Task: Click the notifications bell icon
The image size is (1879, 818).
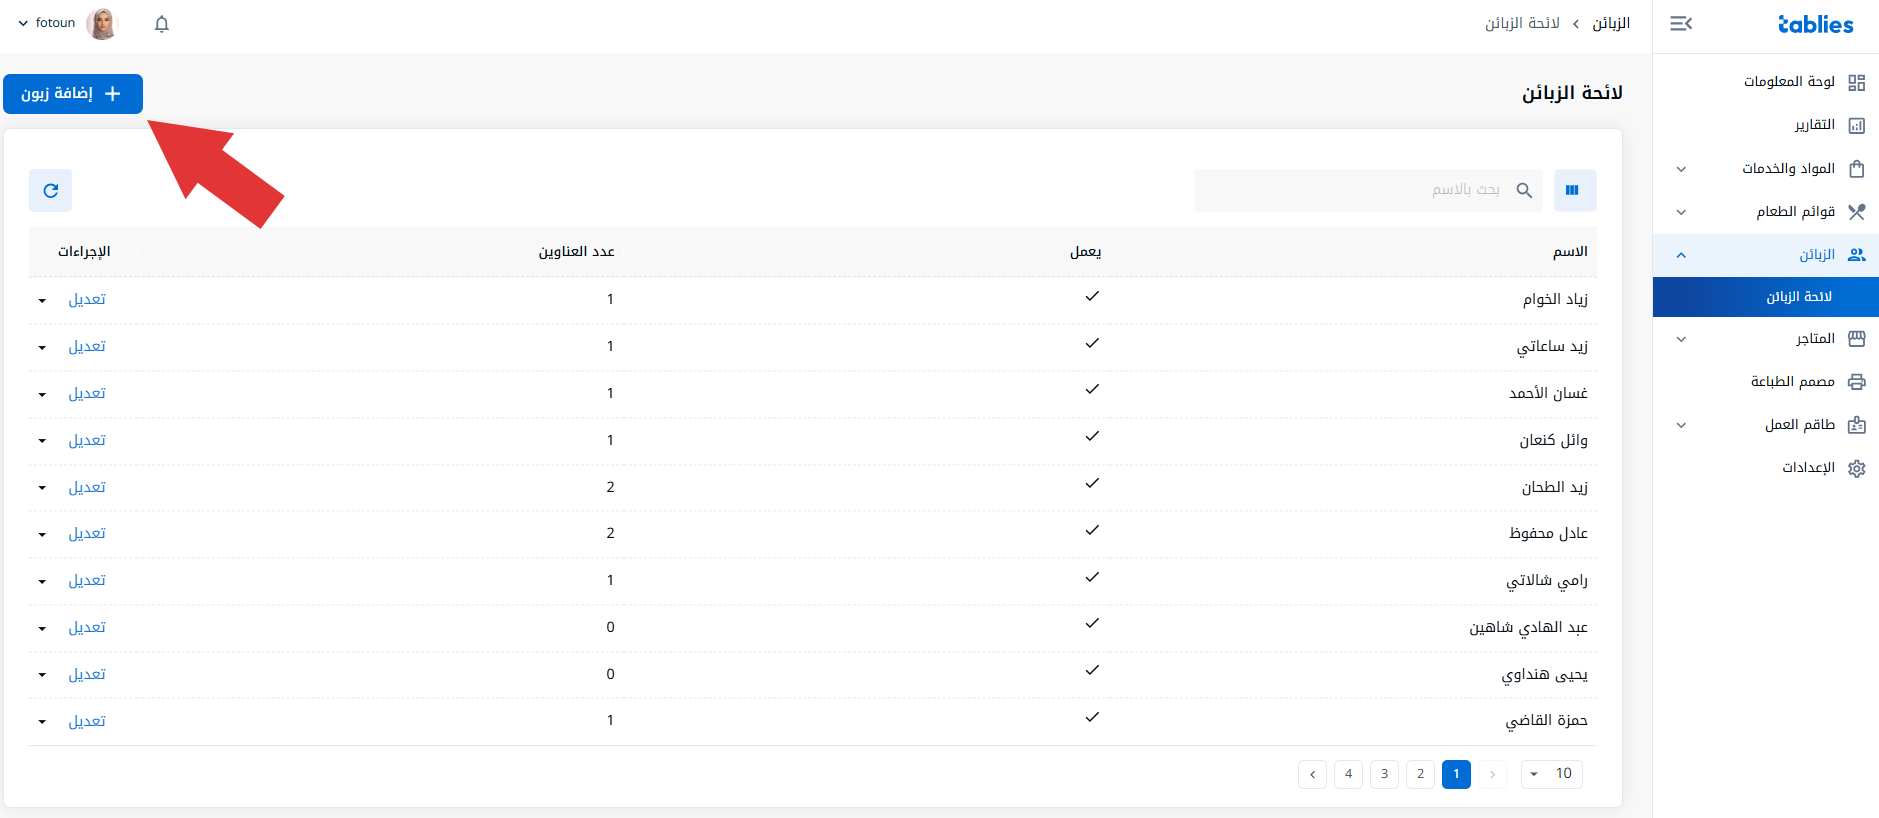Action: pos(162,24)
